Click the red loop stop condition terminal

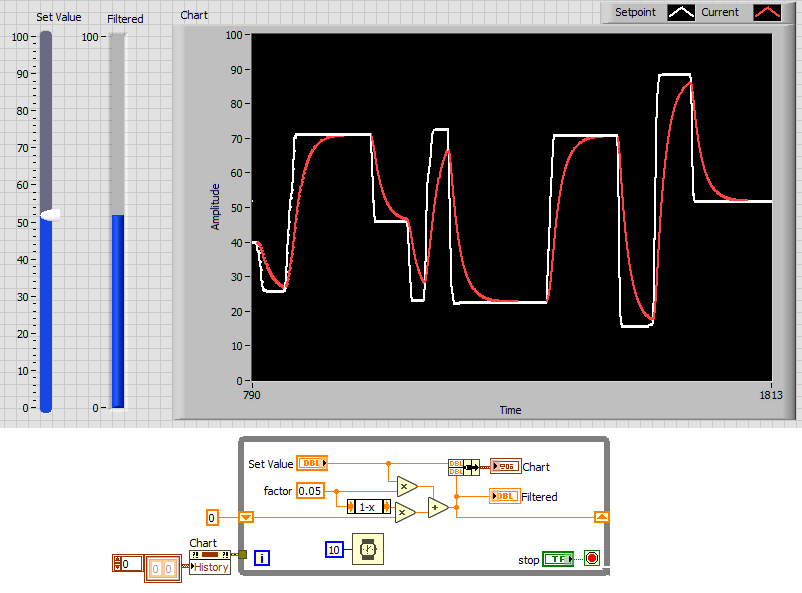[591, 559]
